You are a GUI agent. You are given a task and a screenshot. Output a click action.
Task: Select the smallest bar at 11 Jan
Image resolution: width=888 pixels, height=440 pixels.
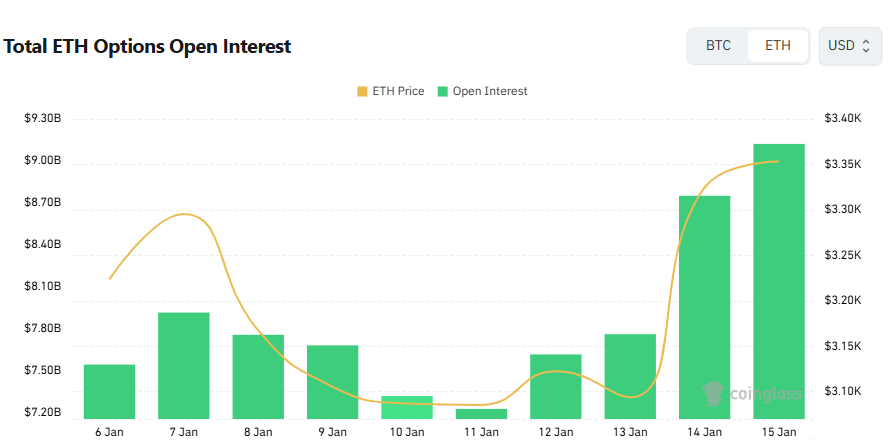point(481,413)
